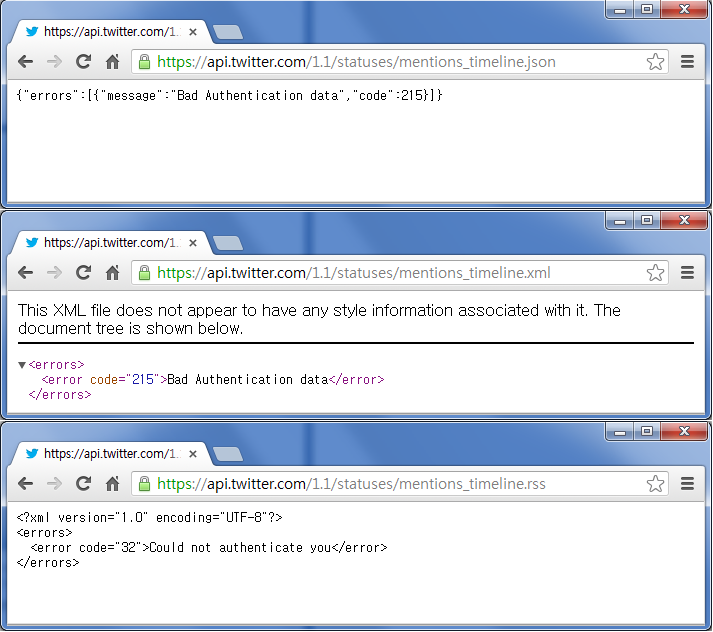The width and height of the screenshot is (713, 632).
Task: Open home page in the .xml window
Action: (x=112, y=272)
